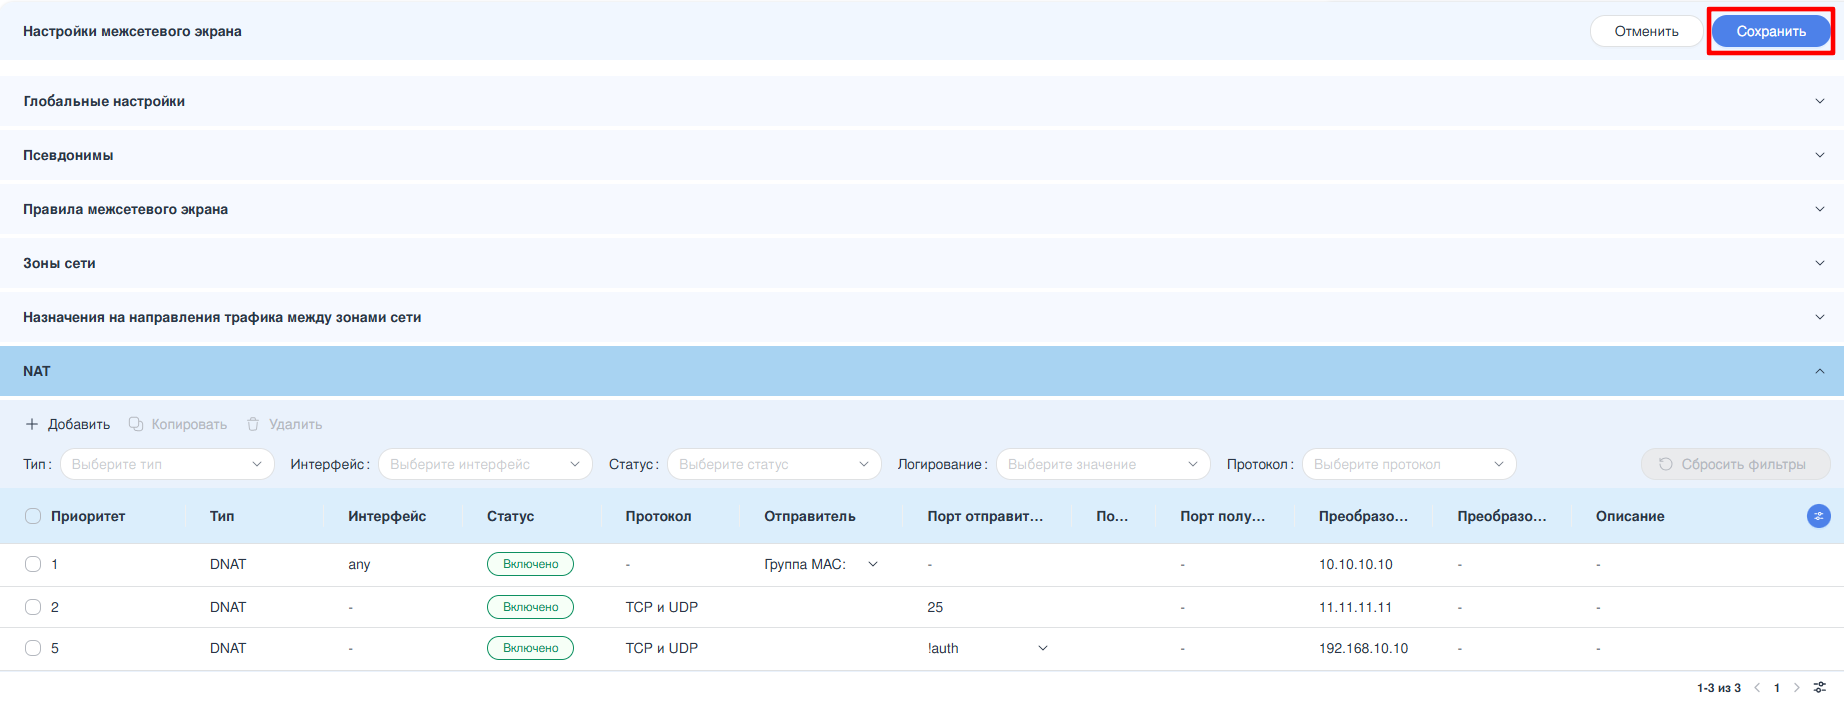The image size is (1844, 710).
Task: Click the interface value any
Action: click(x=359, y=565)
